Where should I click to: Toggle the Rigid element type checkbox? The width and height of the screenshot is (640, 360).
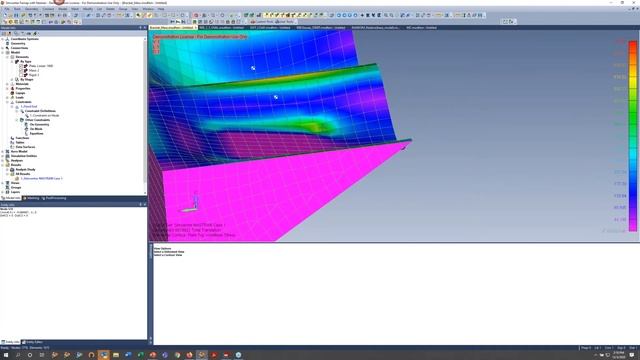click(x=21, y=75)
